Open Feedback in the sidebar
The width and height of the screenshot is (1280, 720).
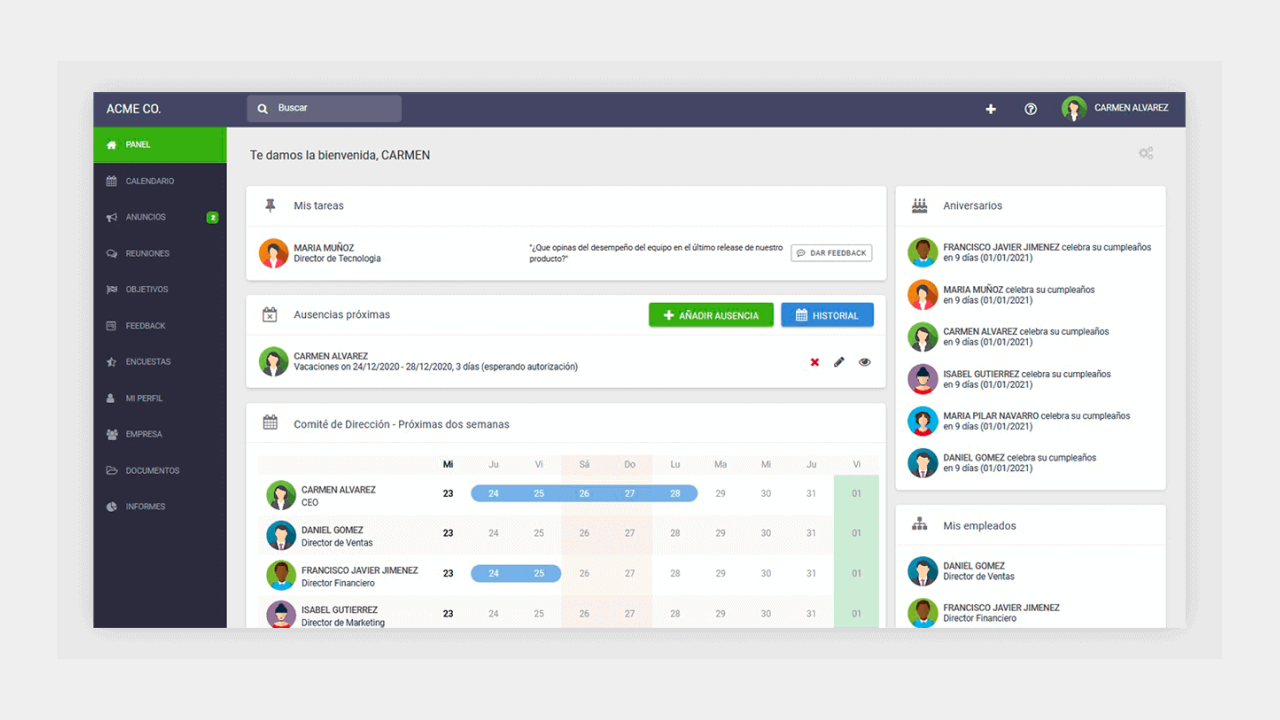(x=160, y=326)
